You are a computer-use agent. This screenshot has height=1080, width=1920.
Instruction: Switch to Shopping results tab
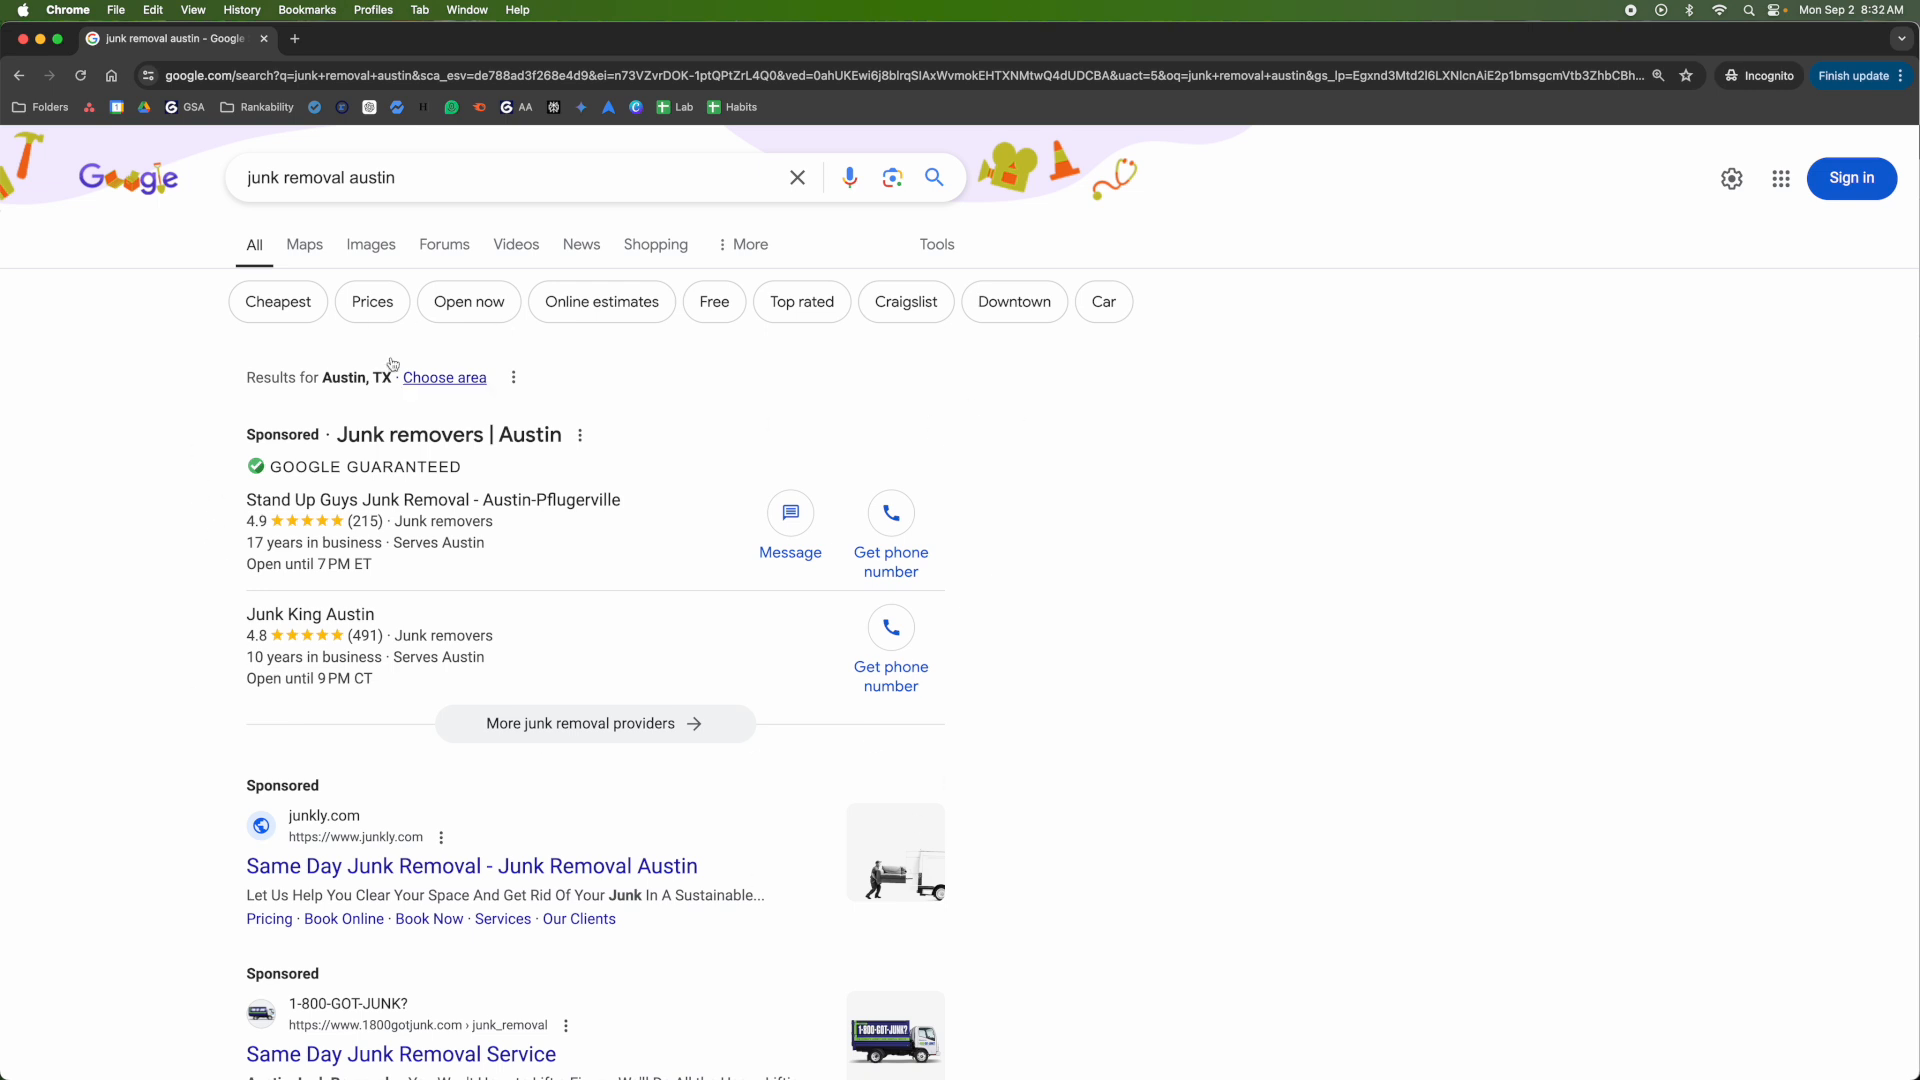[655, 245]
